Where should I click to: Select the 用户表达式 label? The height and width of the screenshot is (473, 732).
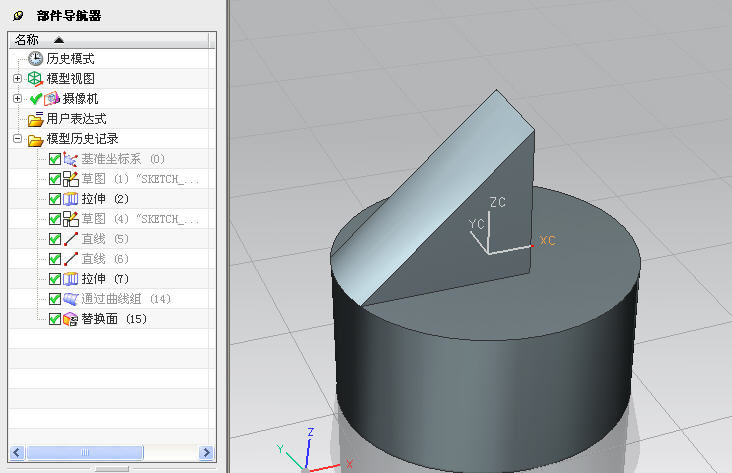(x=77, y=119)
